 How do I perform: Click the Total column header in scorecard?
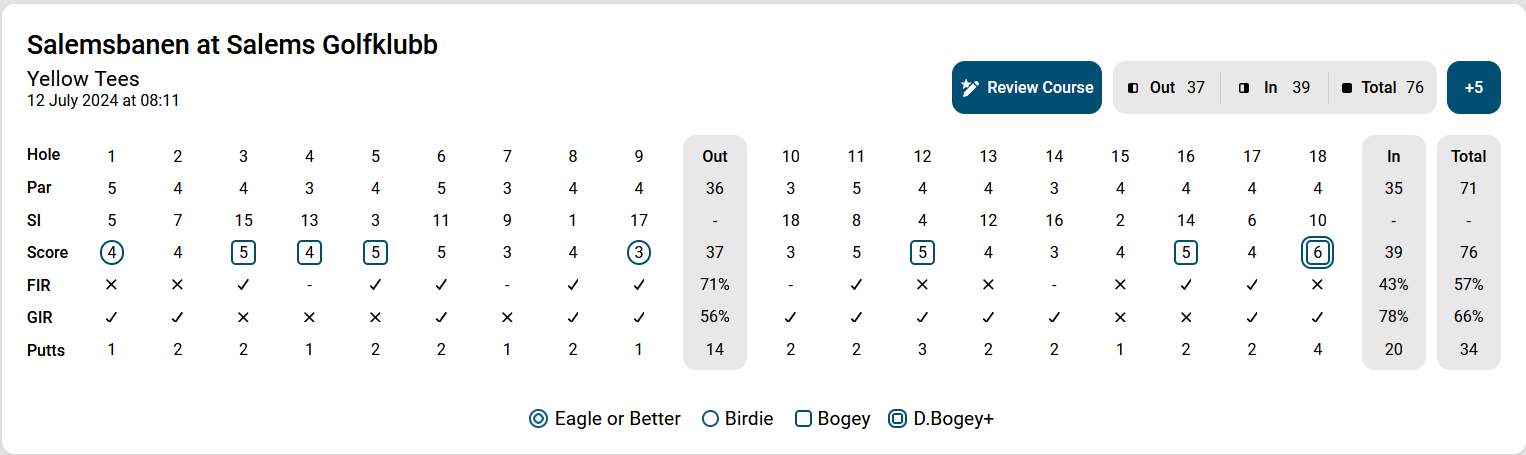click(x=1469, y=156)
